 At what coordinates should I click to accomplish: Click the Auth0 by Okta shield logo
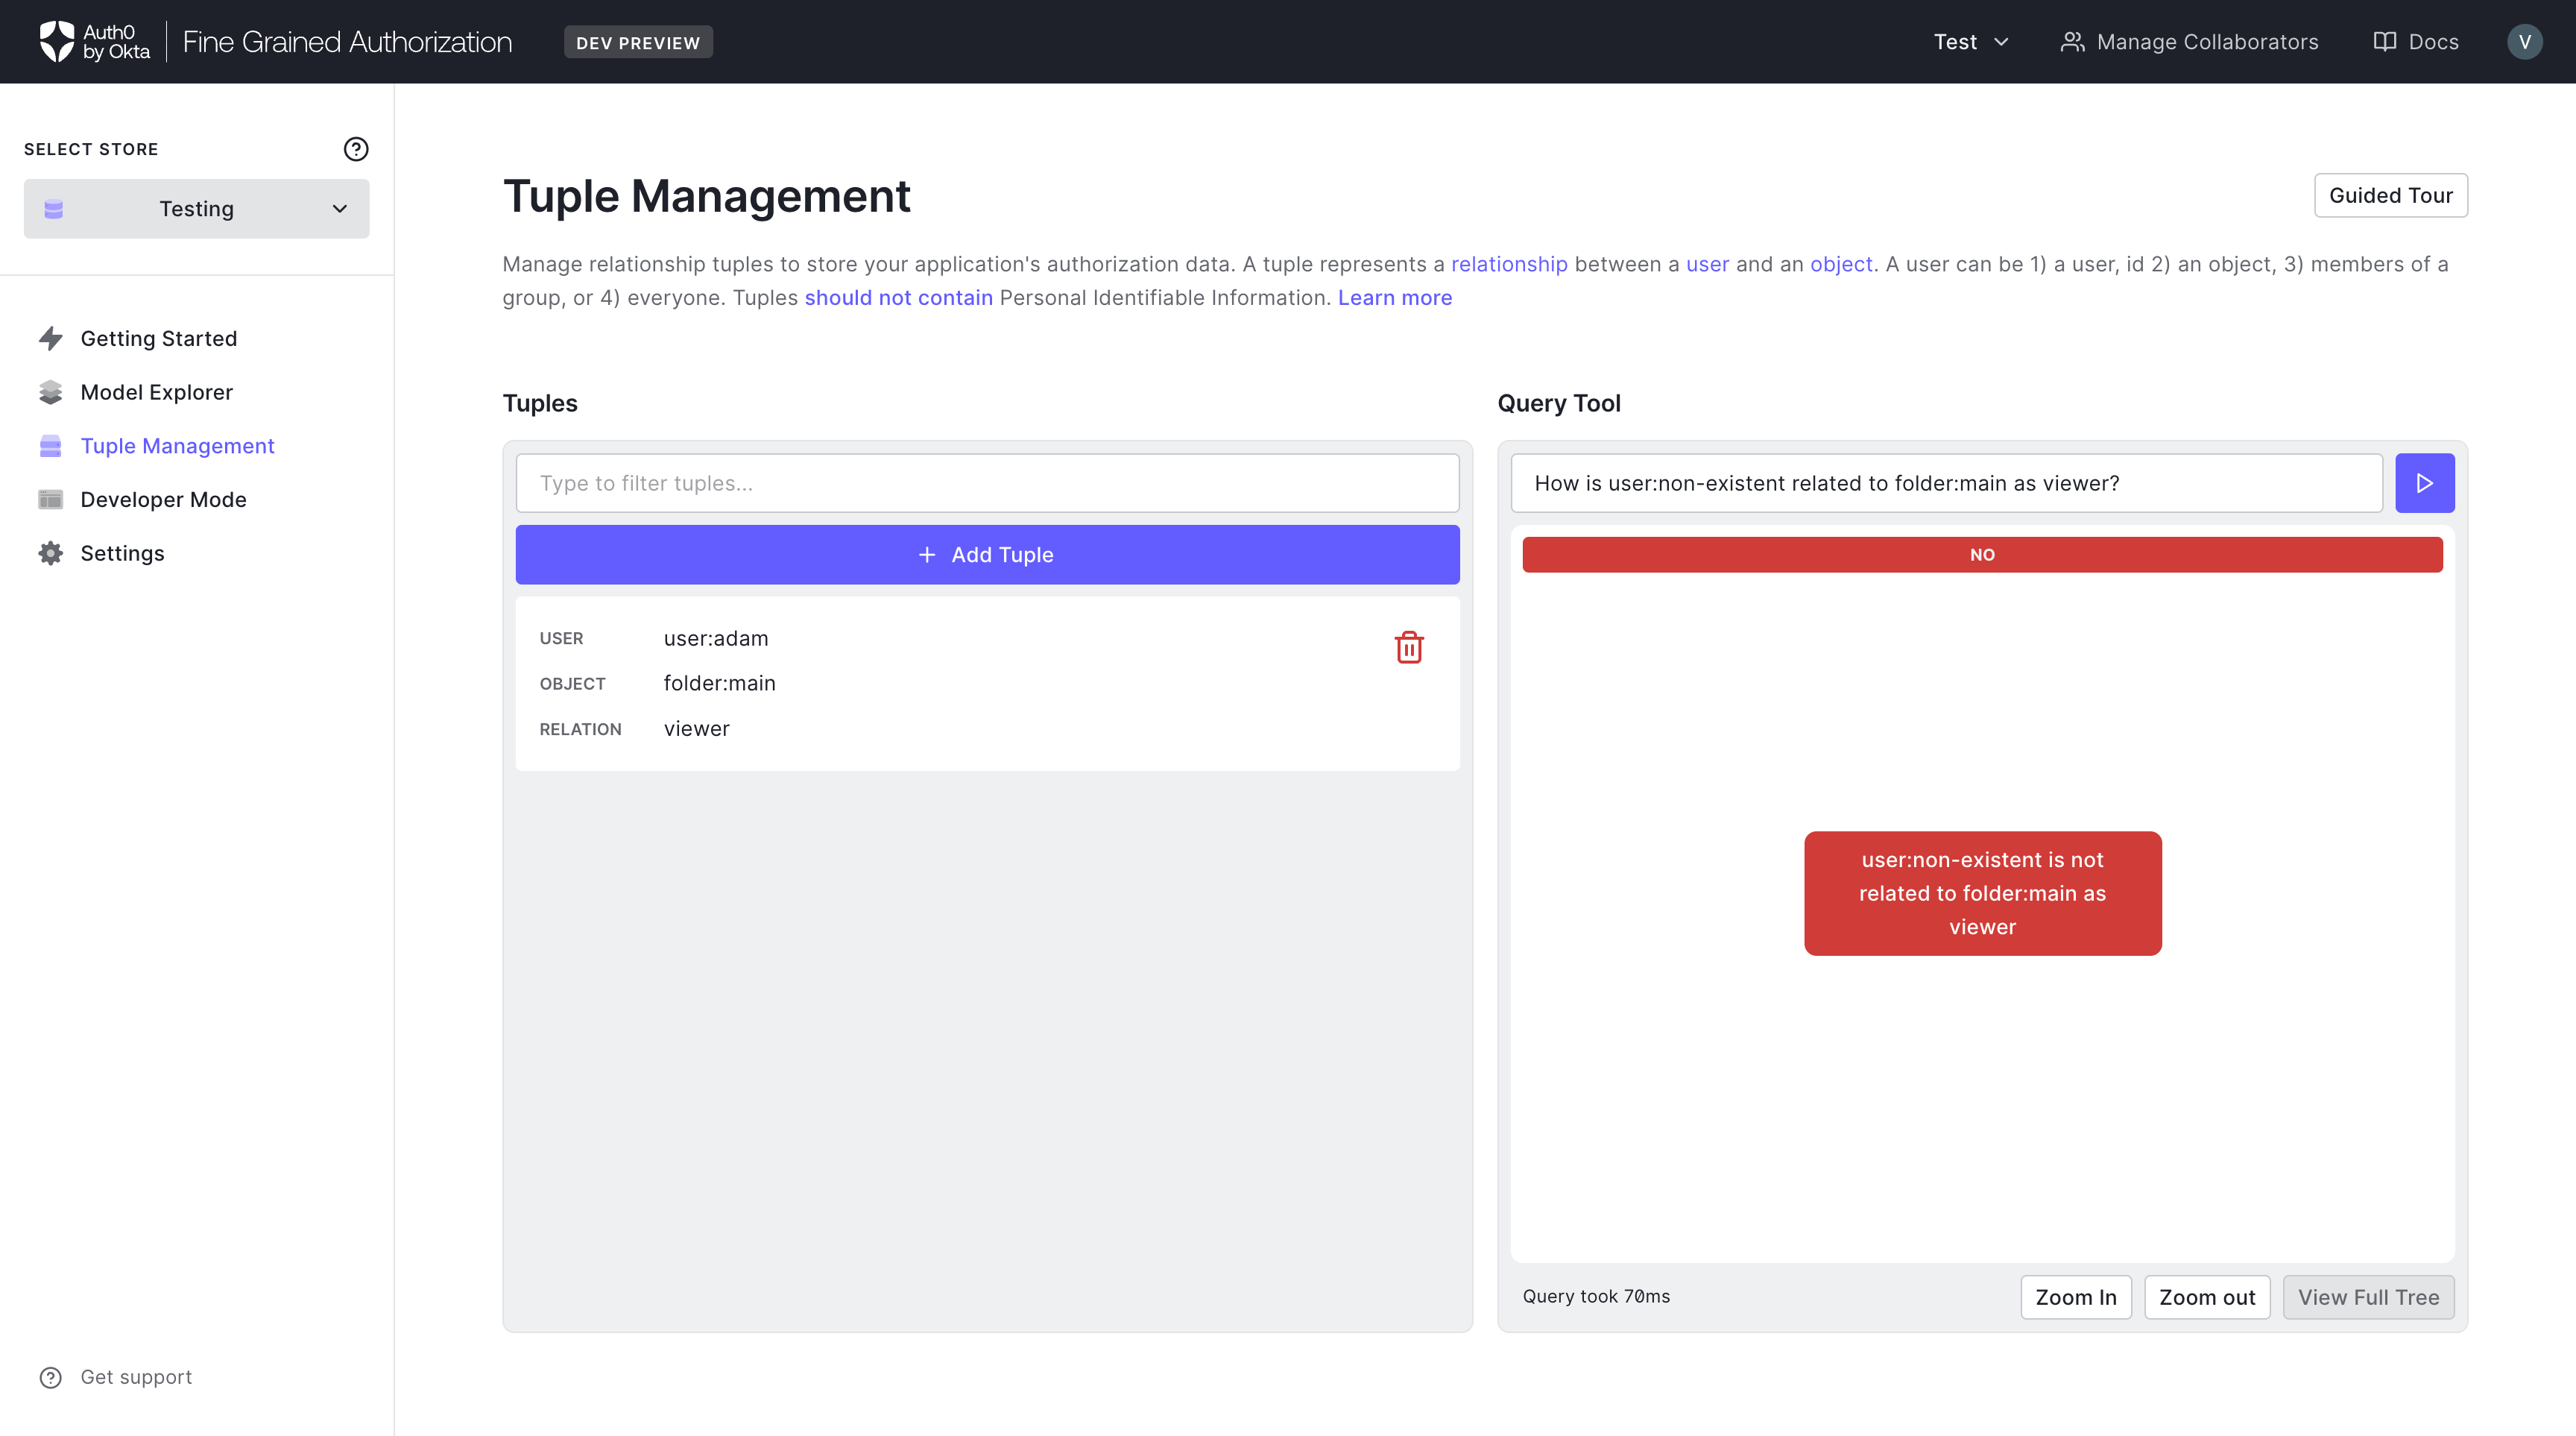[56, 41]
